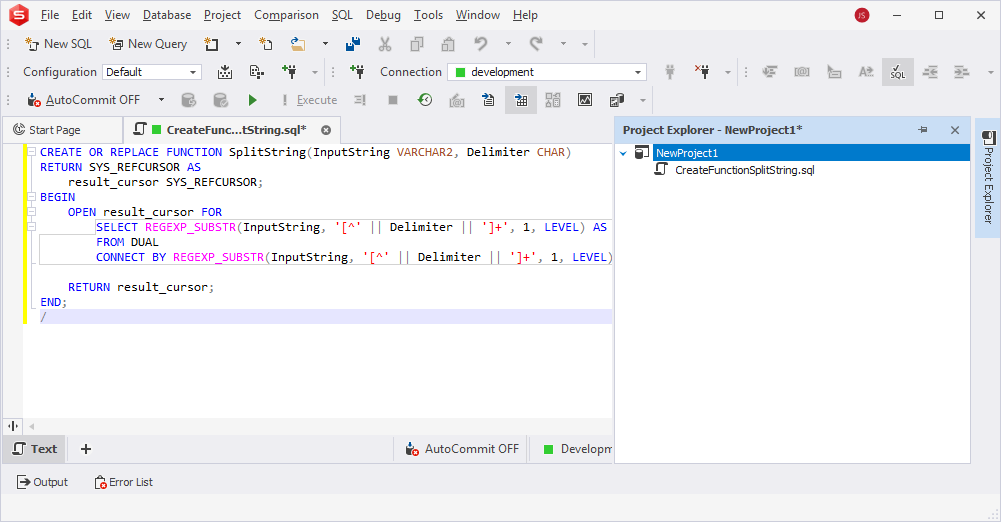Click the Build project icon next to Default
1001x522 pixels.
tap(225, 72)
